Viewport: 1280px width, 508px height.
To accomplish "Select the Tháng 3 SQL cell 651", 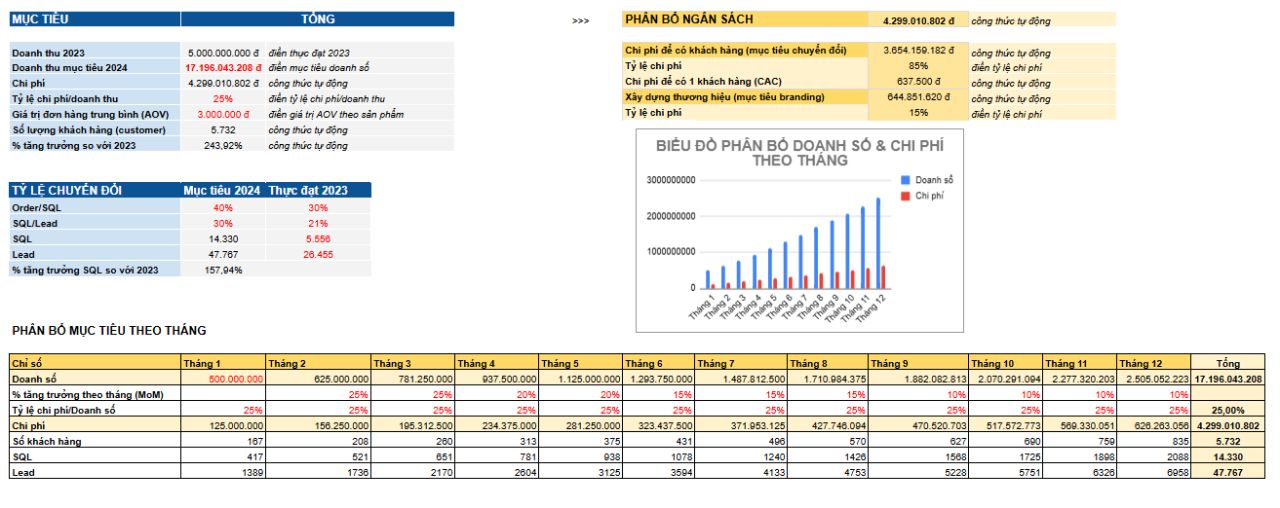I will click(412, 456).
